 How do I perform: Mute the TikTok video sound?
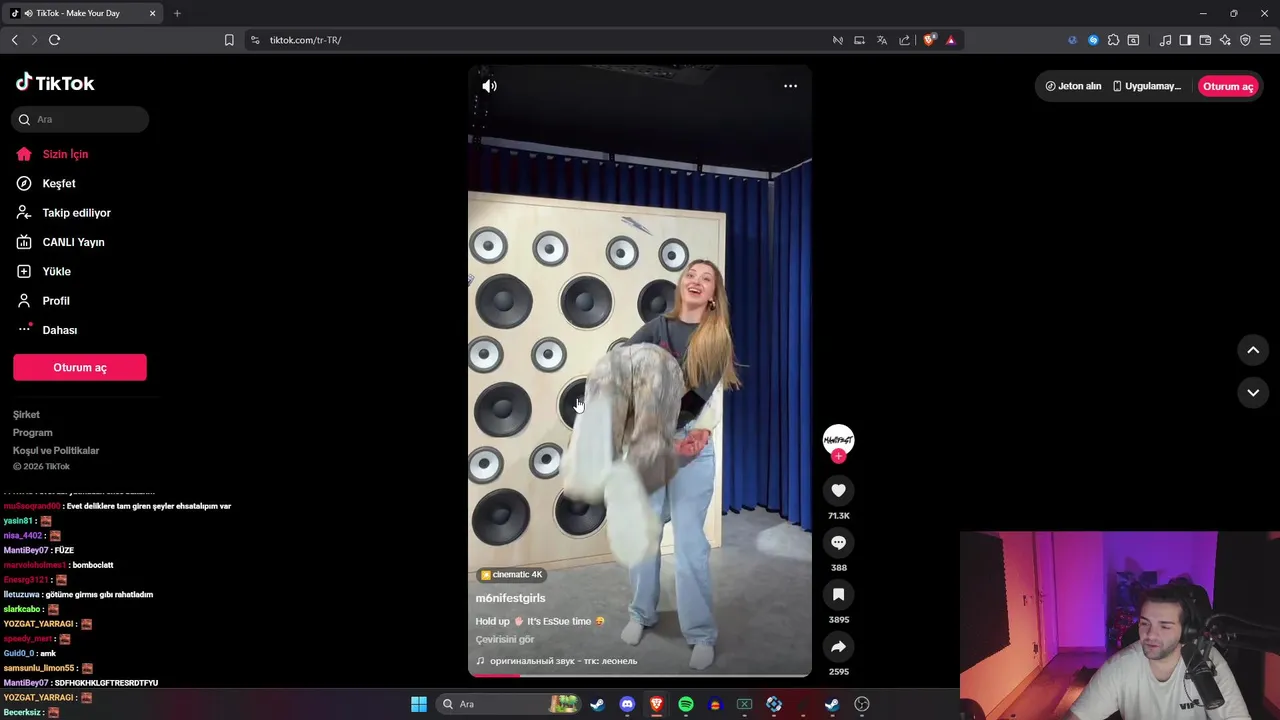(x=489, y=86)
